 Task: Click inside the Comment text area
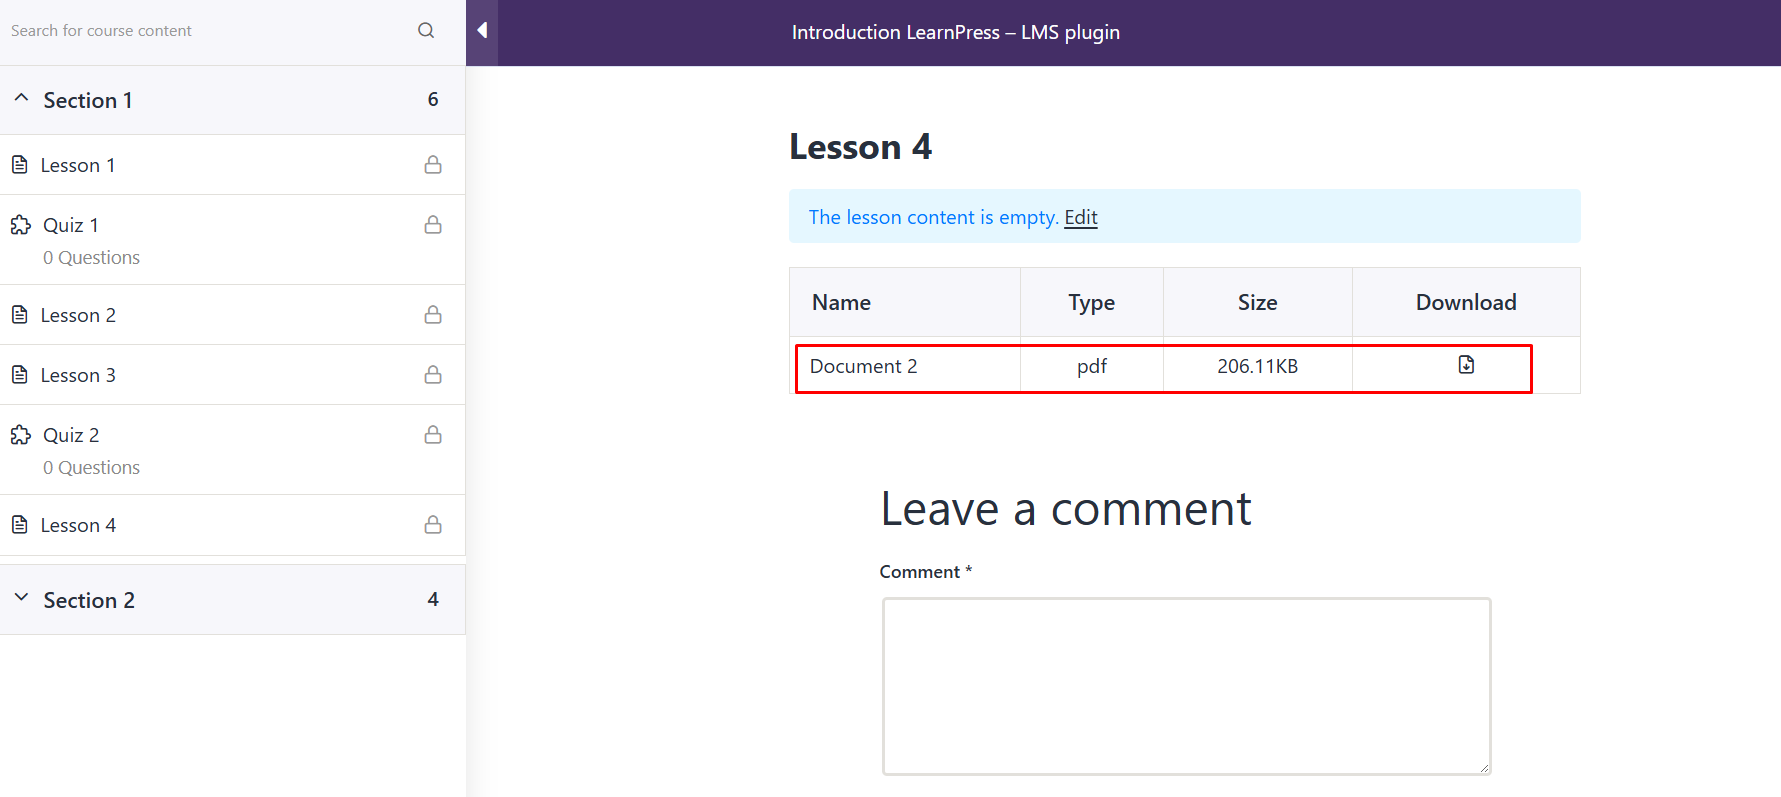1186,686
